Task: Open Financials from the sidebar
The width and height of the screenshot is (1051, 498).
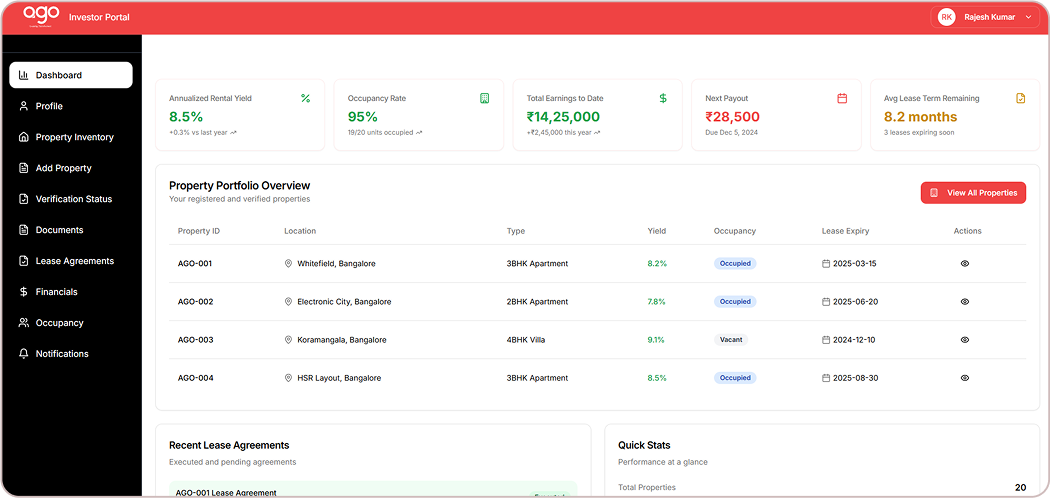Action: click(x=56, y=292)
